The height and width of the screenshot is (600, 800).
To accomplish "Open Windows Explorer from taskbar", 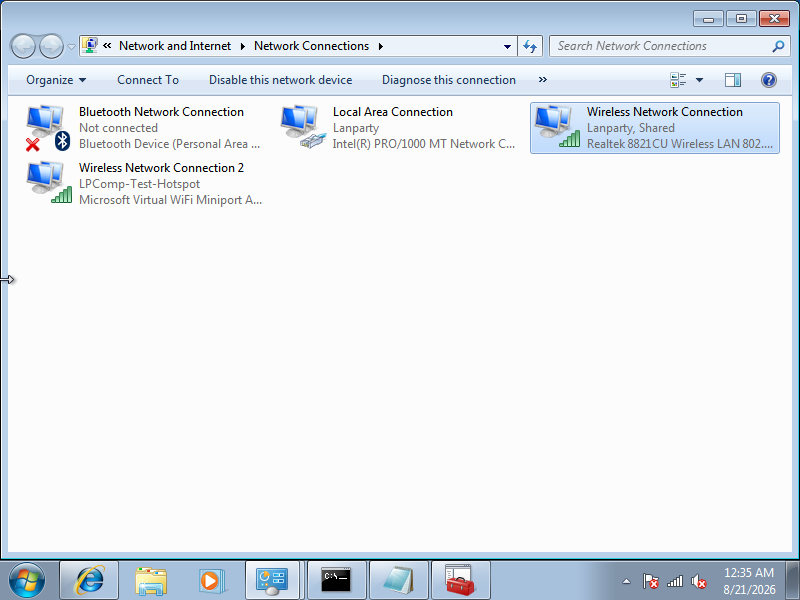I will [x=151, y=580].
